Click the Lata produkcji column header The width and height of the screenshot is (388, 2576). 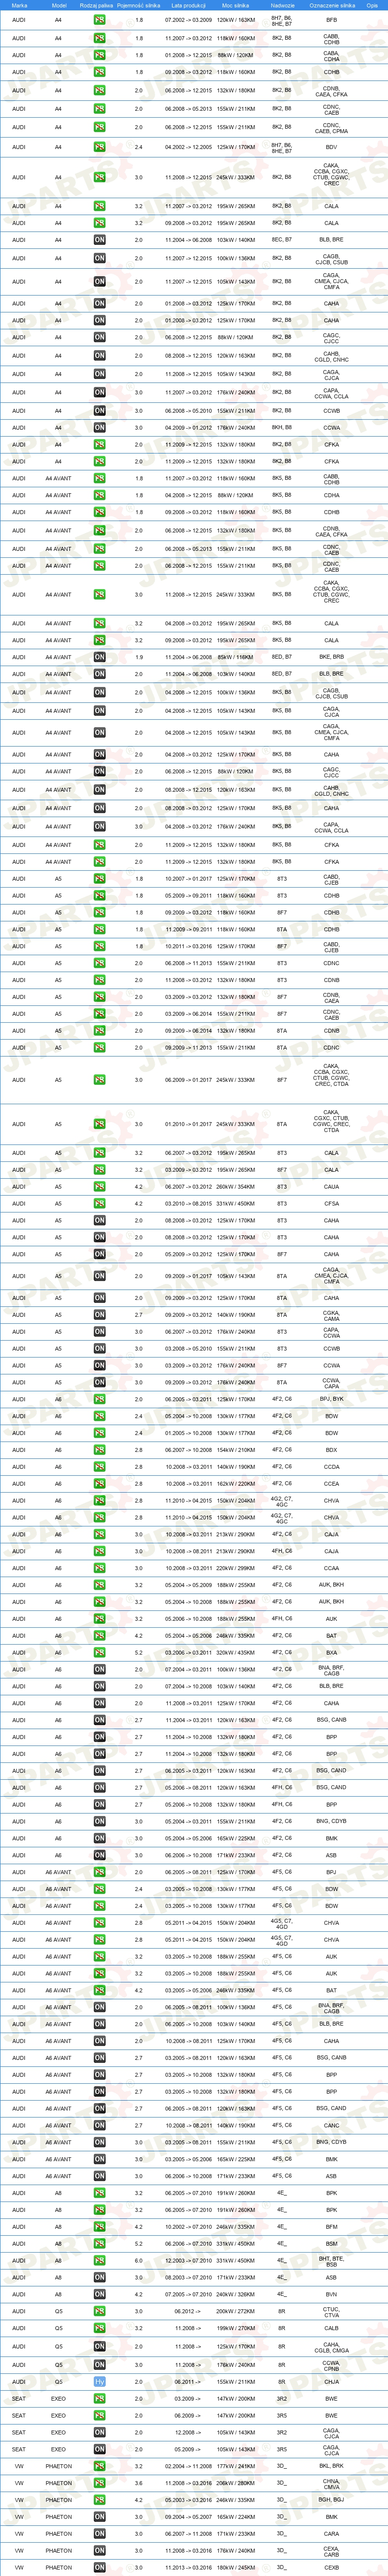pos(188,5)
